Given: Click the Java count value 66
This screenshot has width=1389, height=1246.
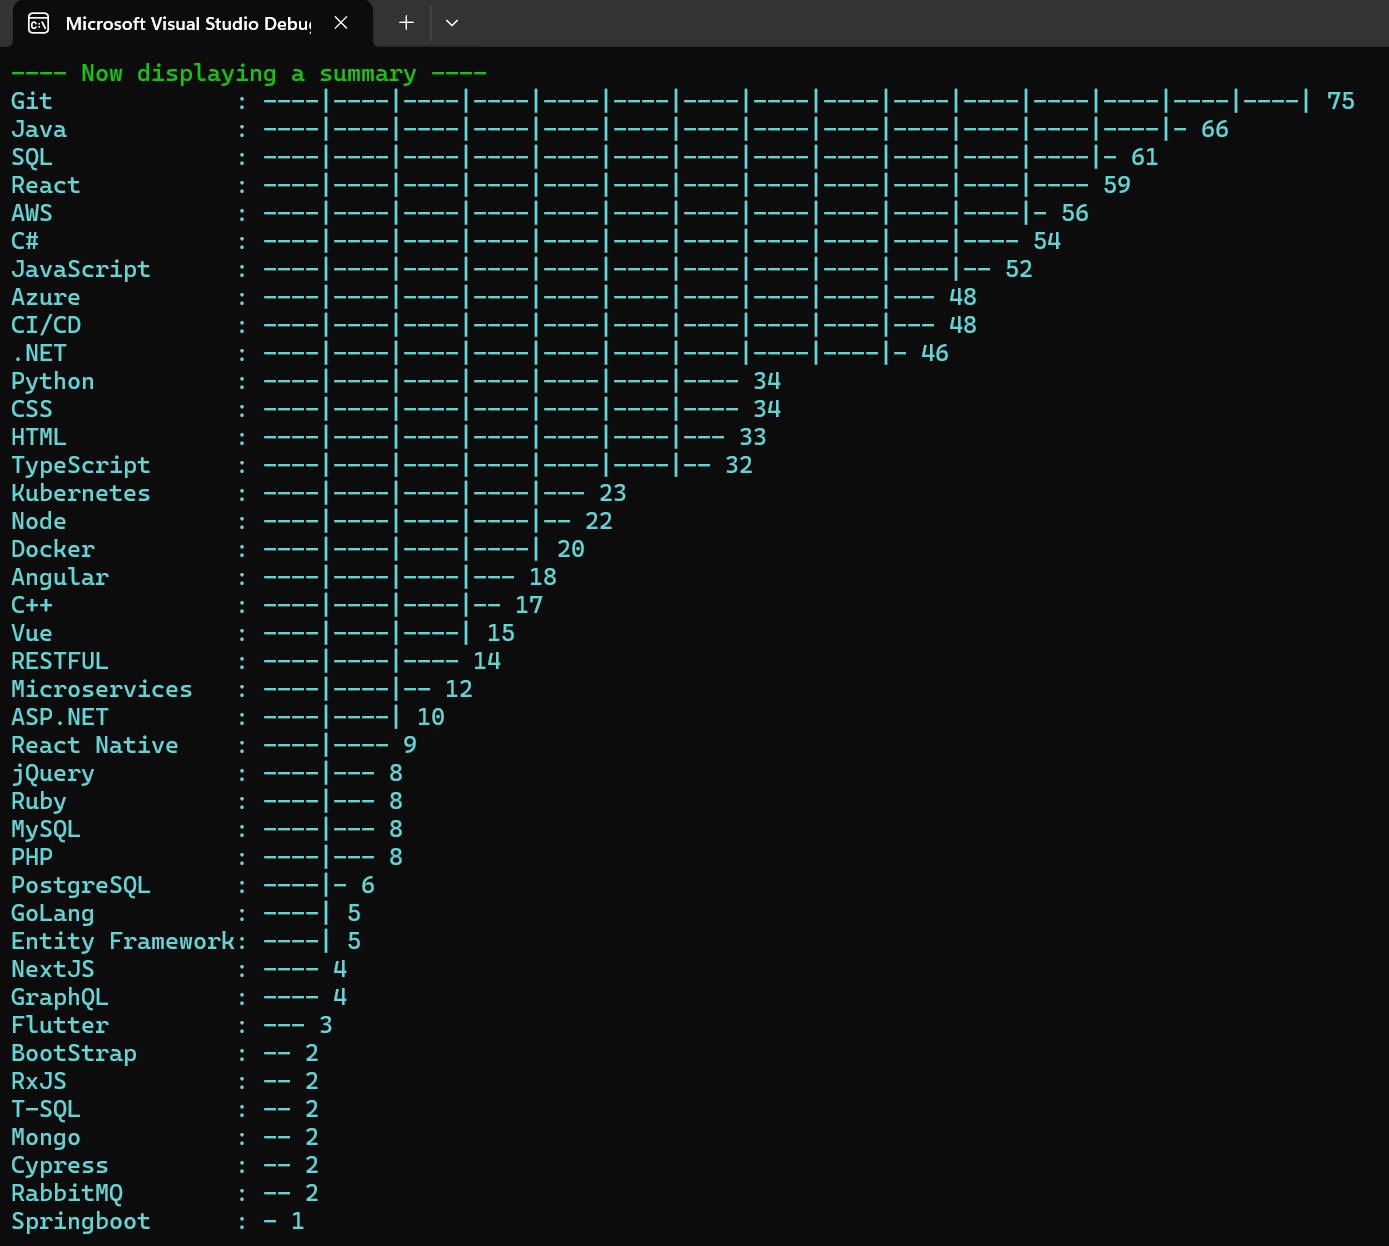Looking at the screenshot, I should click(1214, 129).
